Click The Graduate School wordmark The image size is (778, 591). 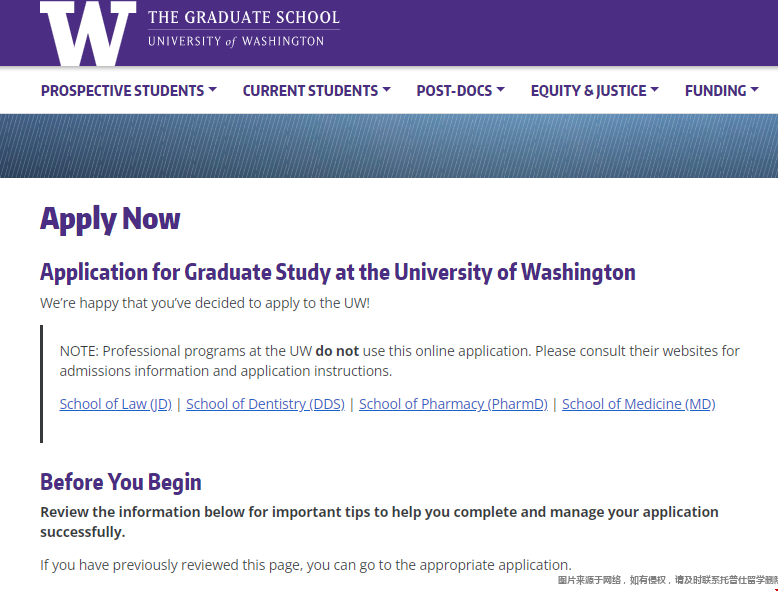click(244, 17)
